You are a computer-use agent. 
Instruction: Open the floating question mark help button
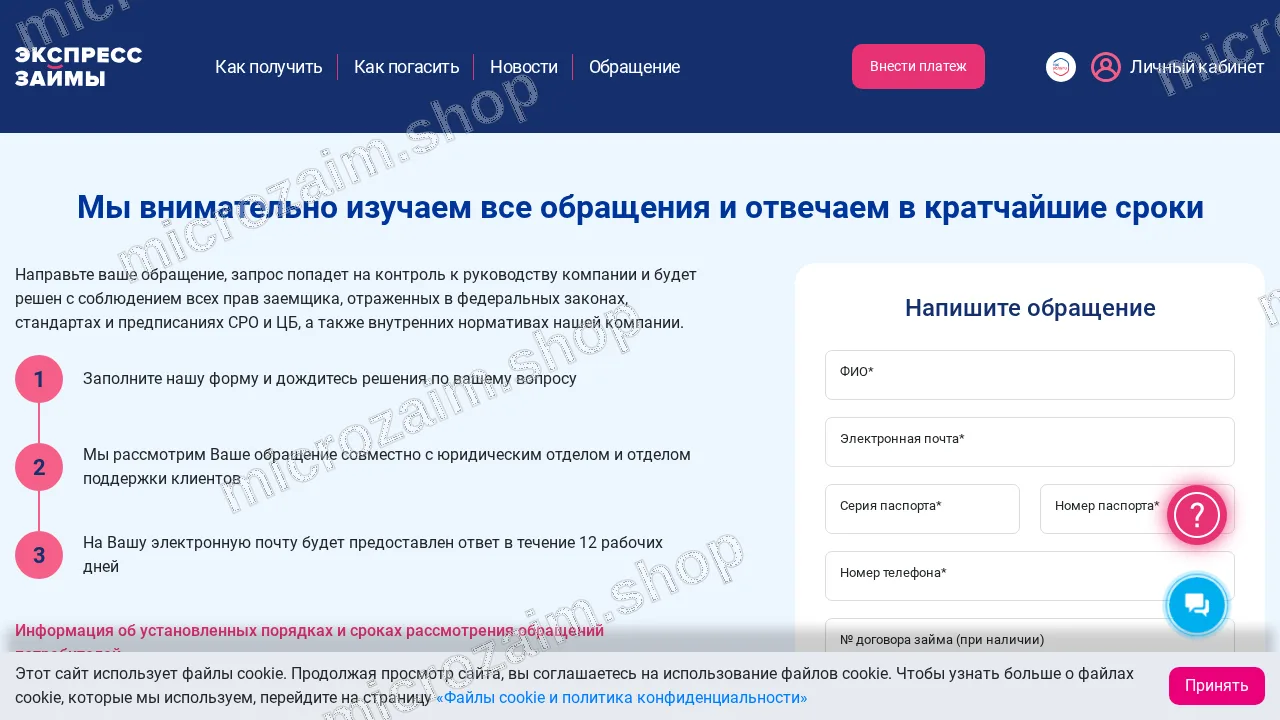click(x=1197, y=515)
